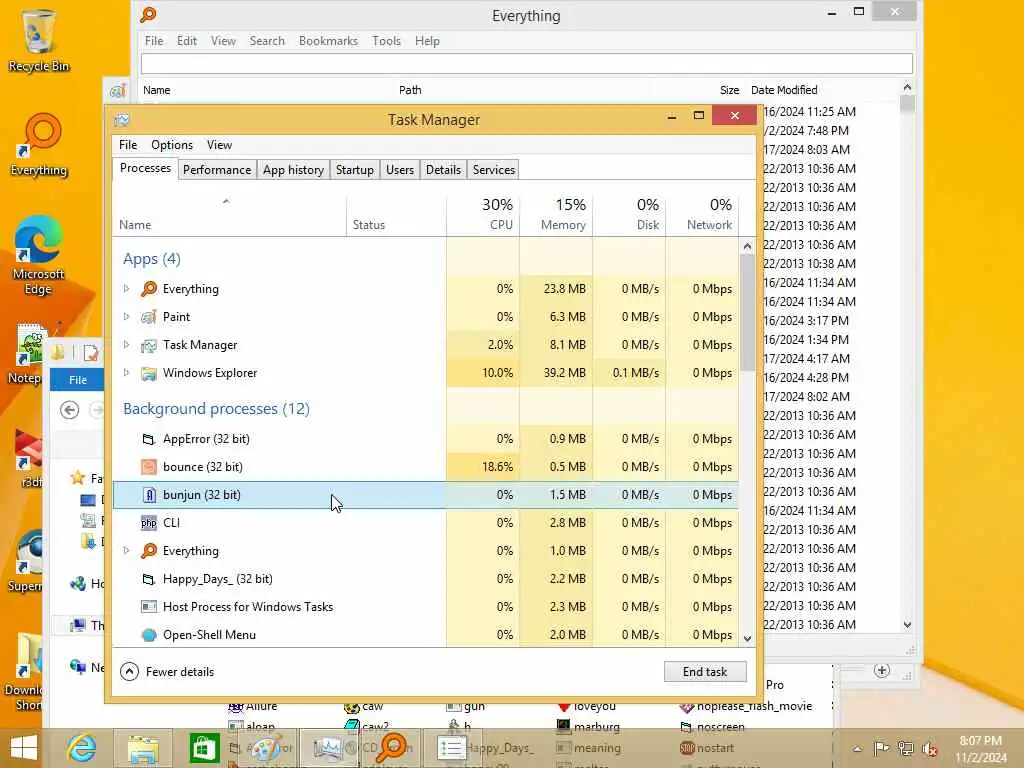
Task: Click the End task button
Action: [x=705, y=671]
